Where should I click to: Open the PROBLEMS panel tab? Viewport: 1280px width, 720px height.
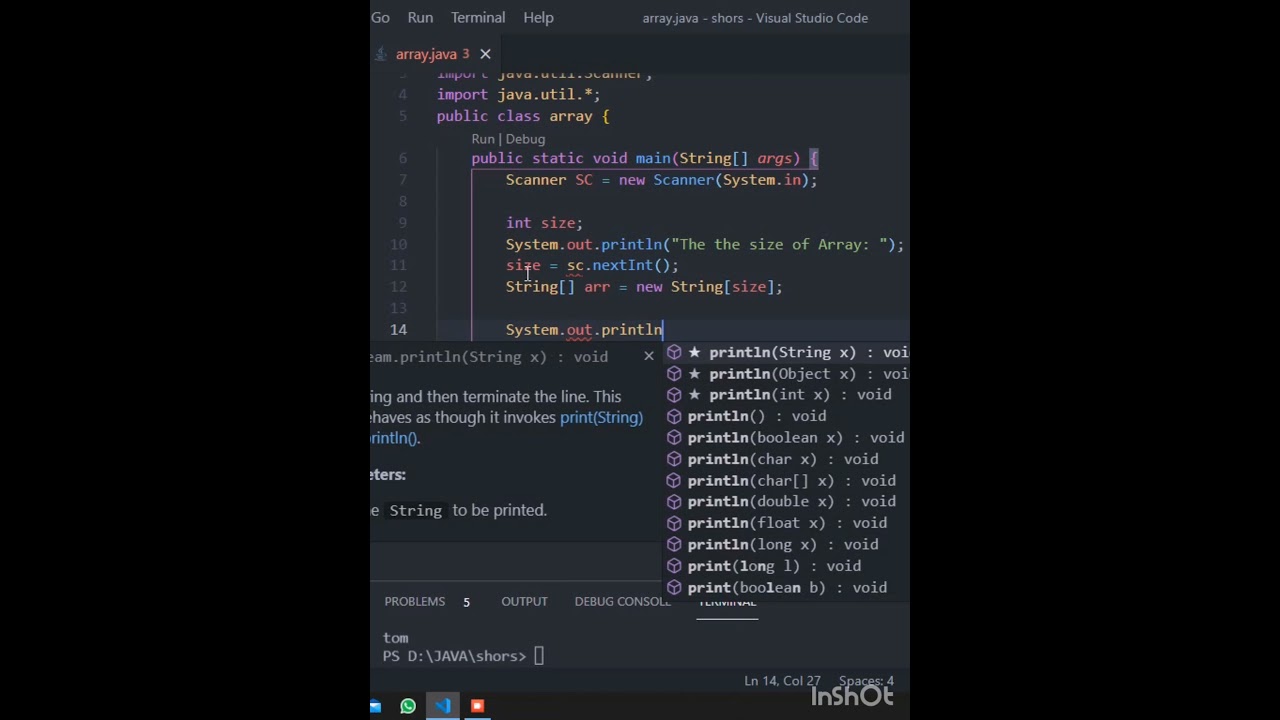pos(415,601)
